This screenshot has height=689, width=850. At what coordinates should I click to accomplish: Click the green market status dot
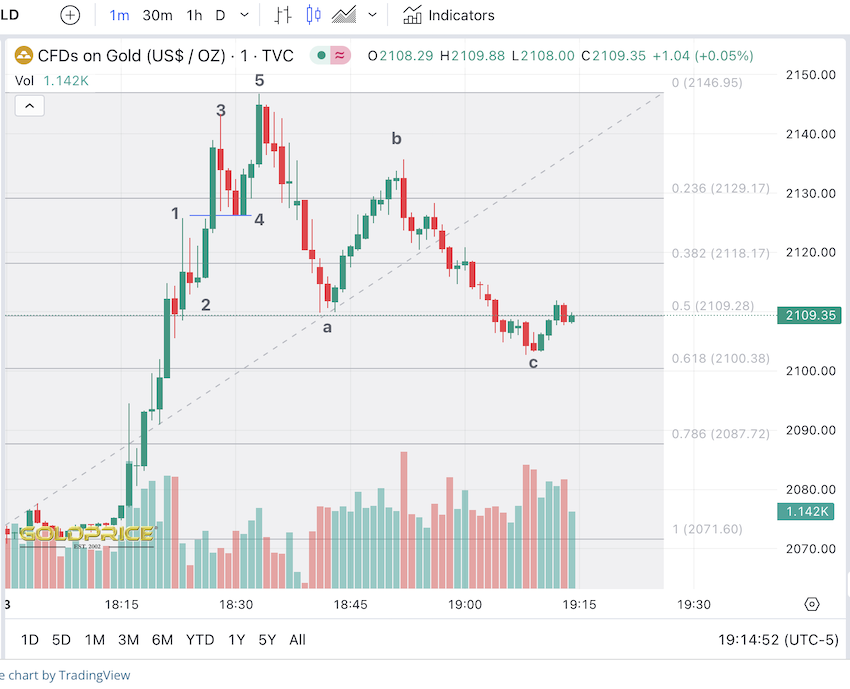pos(321,55)
